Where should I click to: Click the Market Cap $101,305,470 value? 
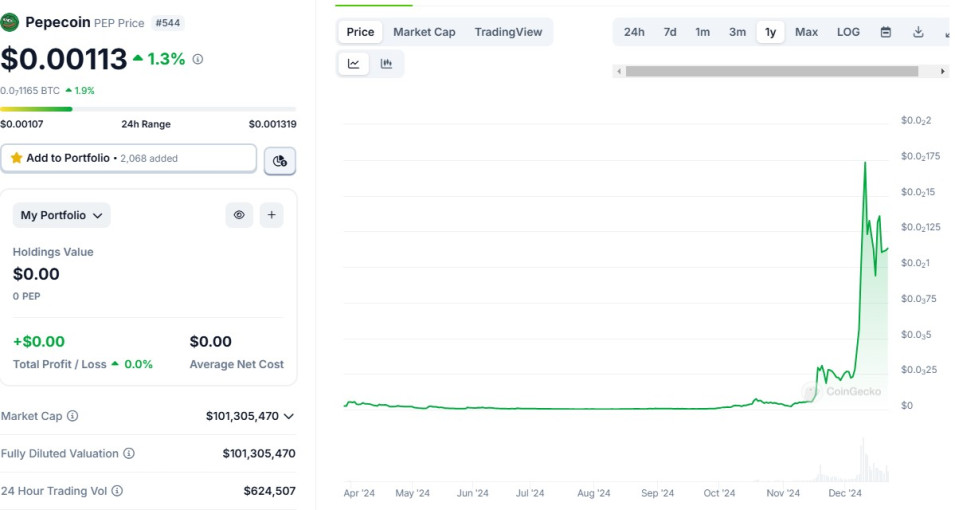click(242, 416)
